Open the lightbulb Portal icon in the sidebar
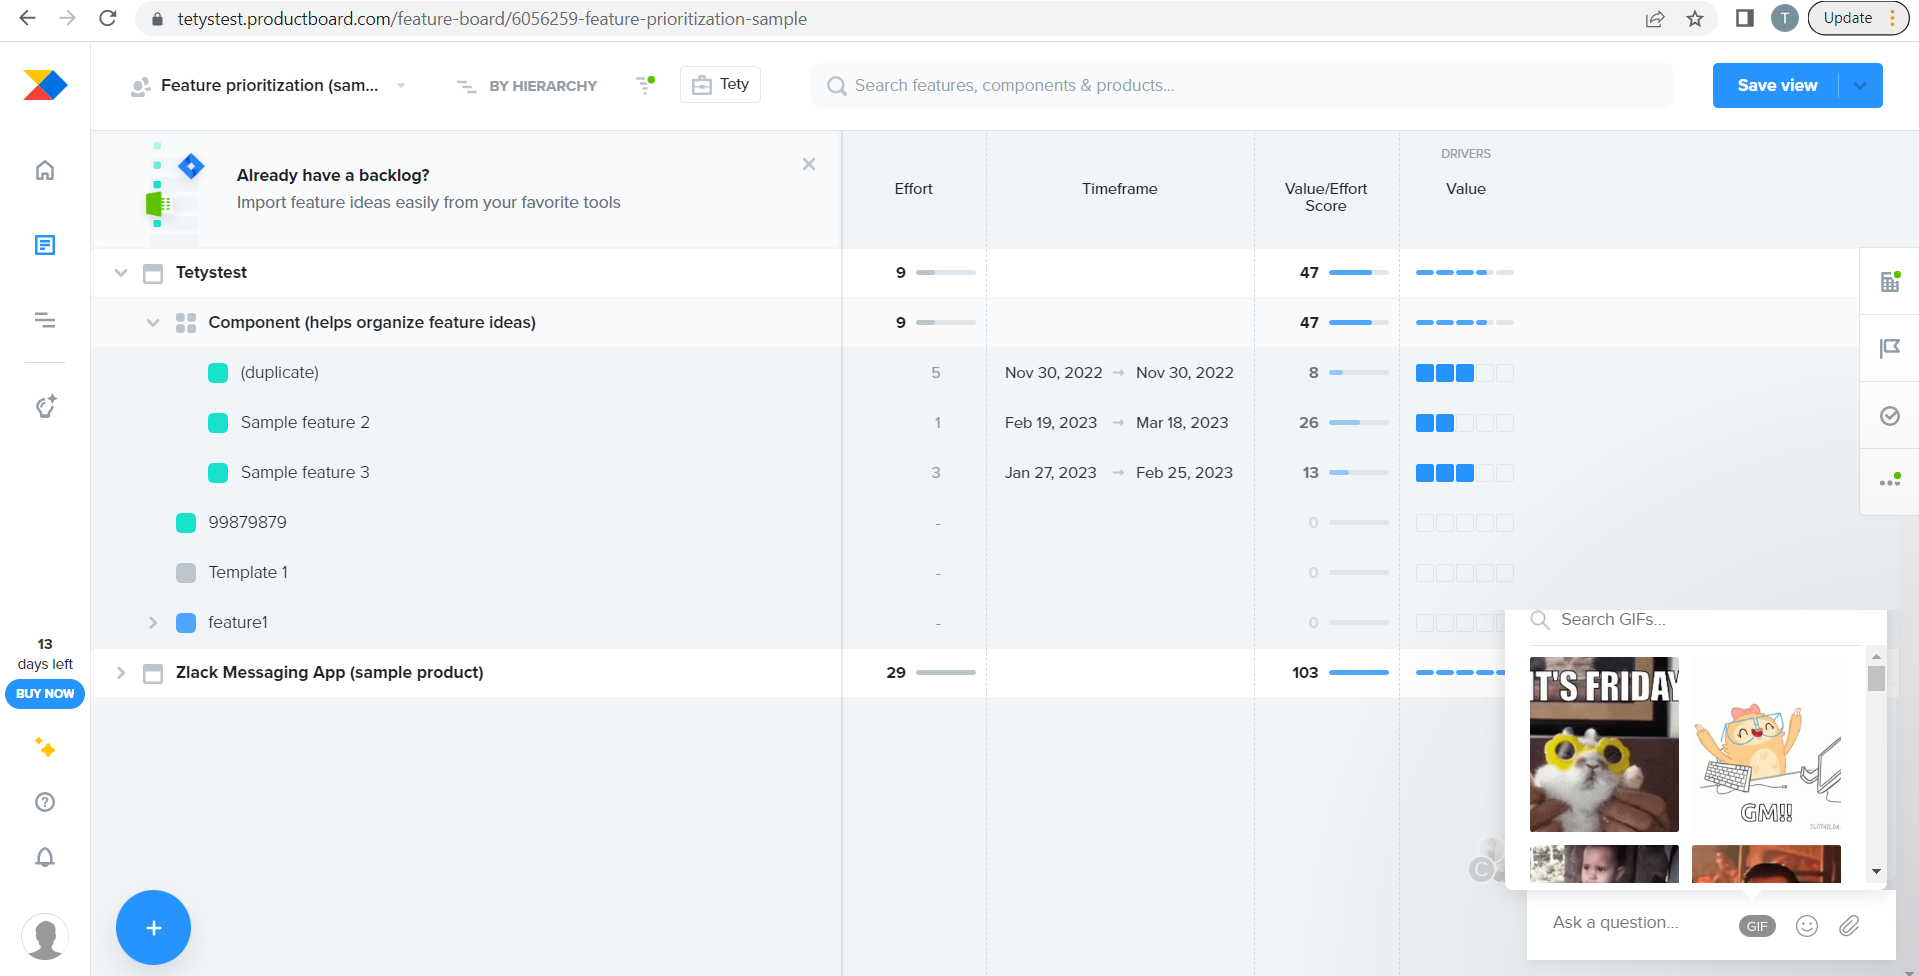The image size is (1919, 976). (x=45, y=405)
